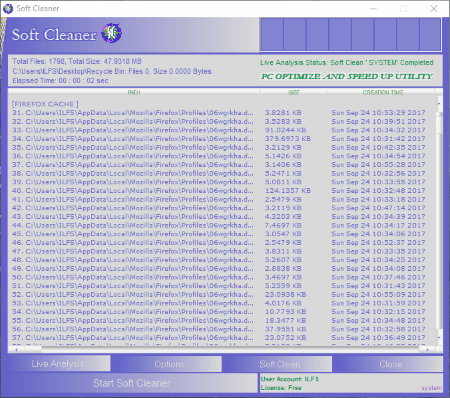Click size value 7.4697 KB
Image resolution: width=450 pixels, height=398 pixels.
283,225
